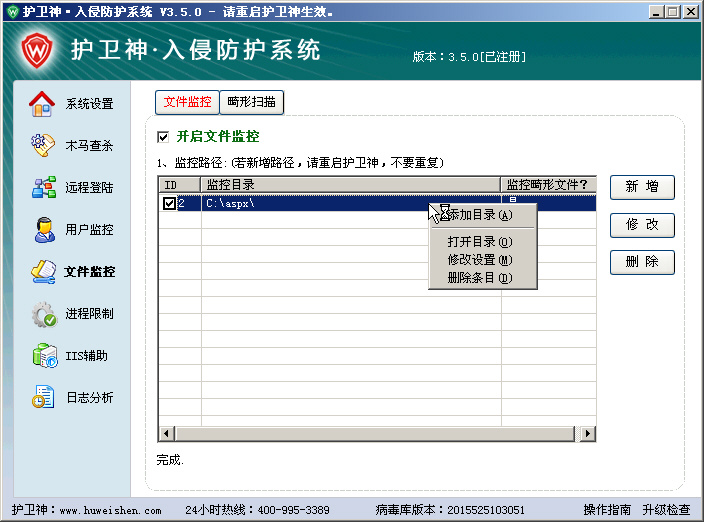Maximize the 护卫神 window
Image resolution: width=704 pixels, height=522 pixels.
(x=672, y=12)
